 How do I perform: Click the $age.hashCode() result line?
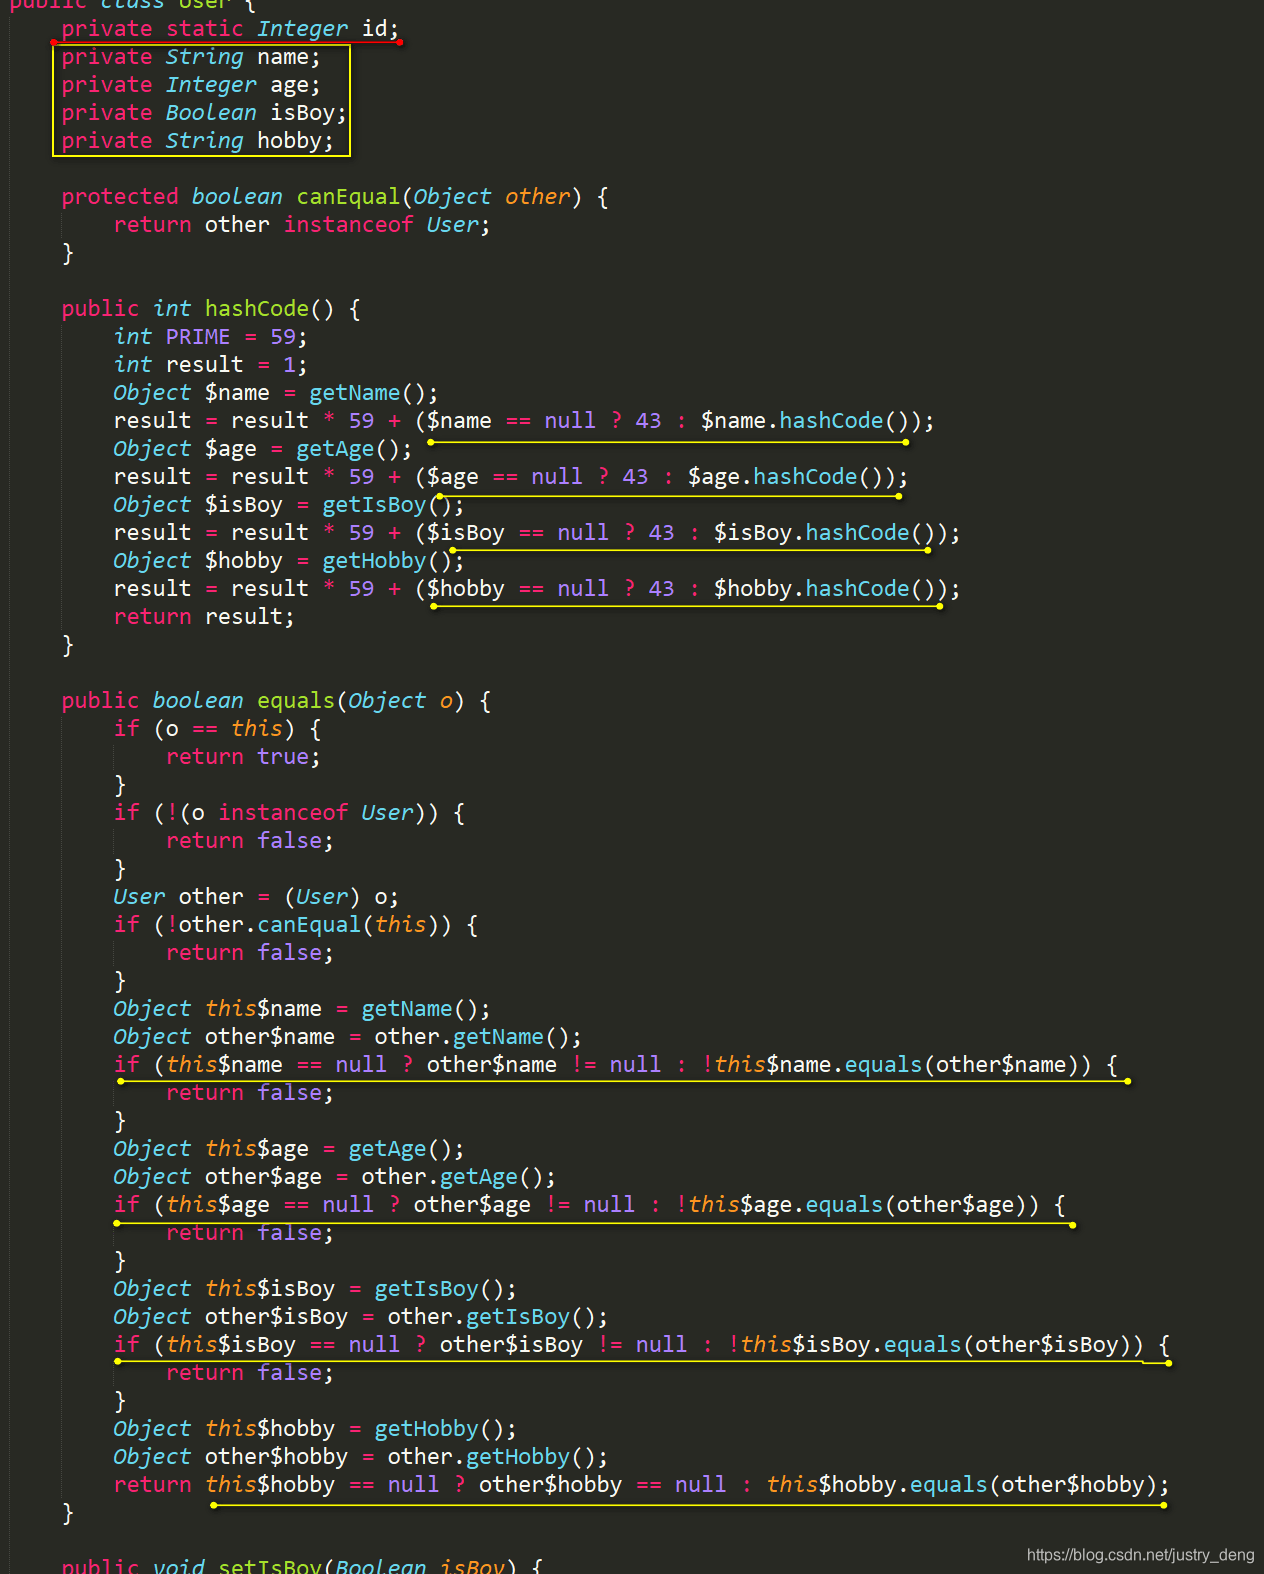coord(511,477)
